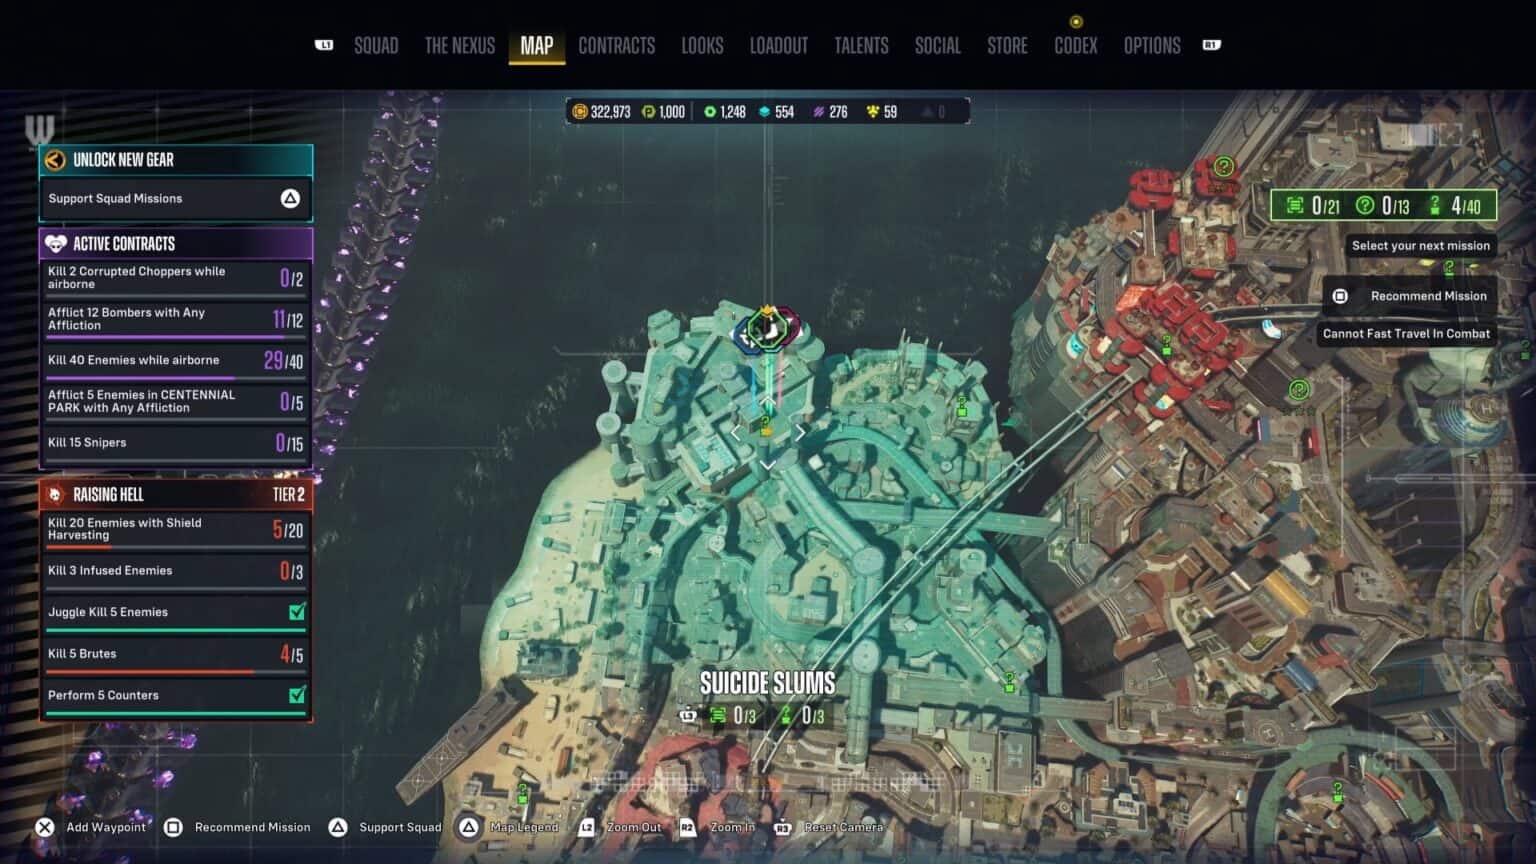Click the right-side Recommend Mission label
This screenshot has width=1536, height=864.
1428,296
